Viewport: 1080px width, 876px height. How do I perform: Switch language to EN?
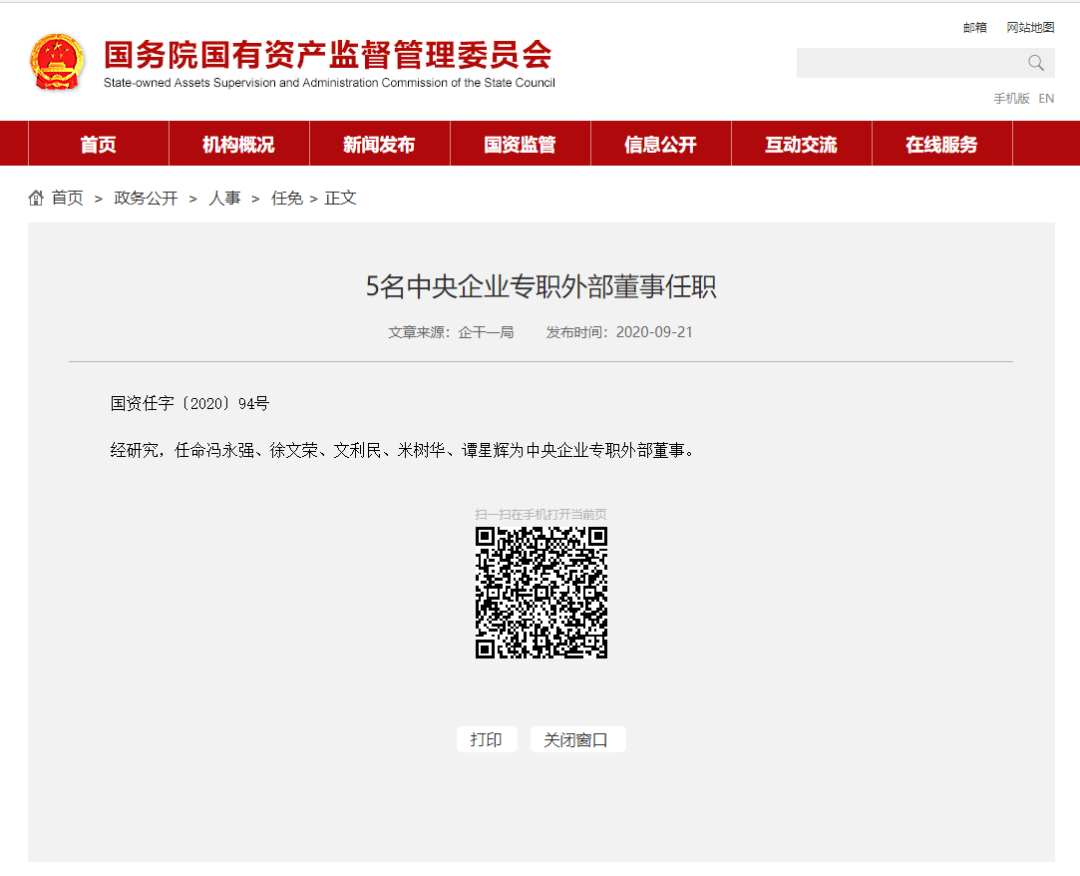1046,98
